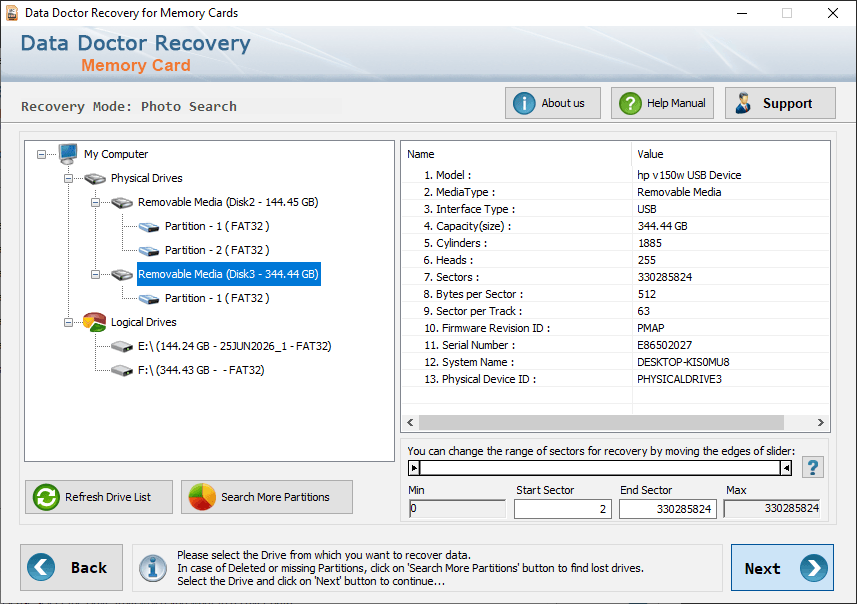This screenshot has height=604, width=857.
Task: Click the Value column header
Action: pyautogui.click(x=731, y=154)
